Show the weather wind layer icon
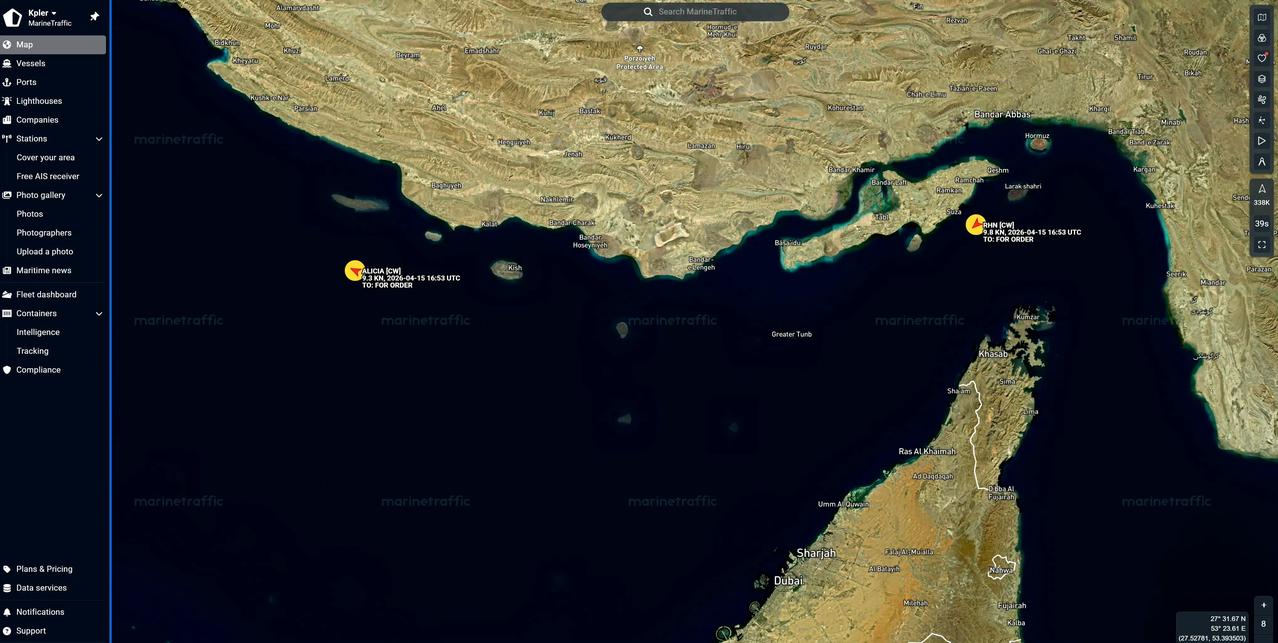The width and height of the screenshot is (1278, 643). pyautogui.click(x=1262, y=100)
